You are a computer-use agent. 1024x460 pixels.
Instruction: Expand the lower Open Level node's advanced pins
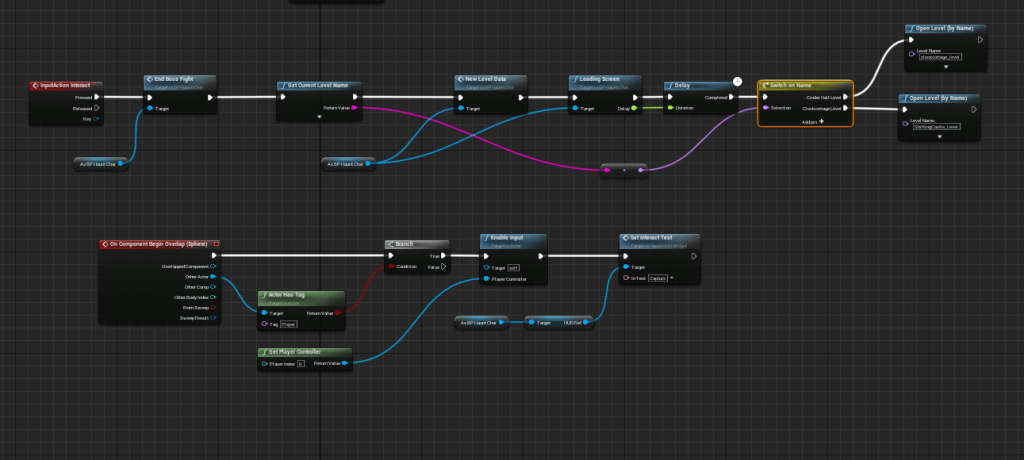click(x=941, y=136)
